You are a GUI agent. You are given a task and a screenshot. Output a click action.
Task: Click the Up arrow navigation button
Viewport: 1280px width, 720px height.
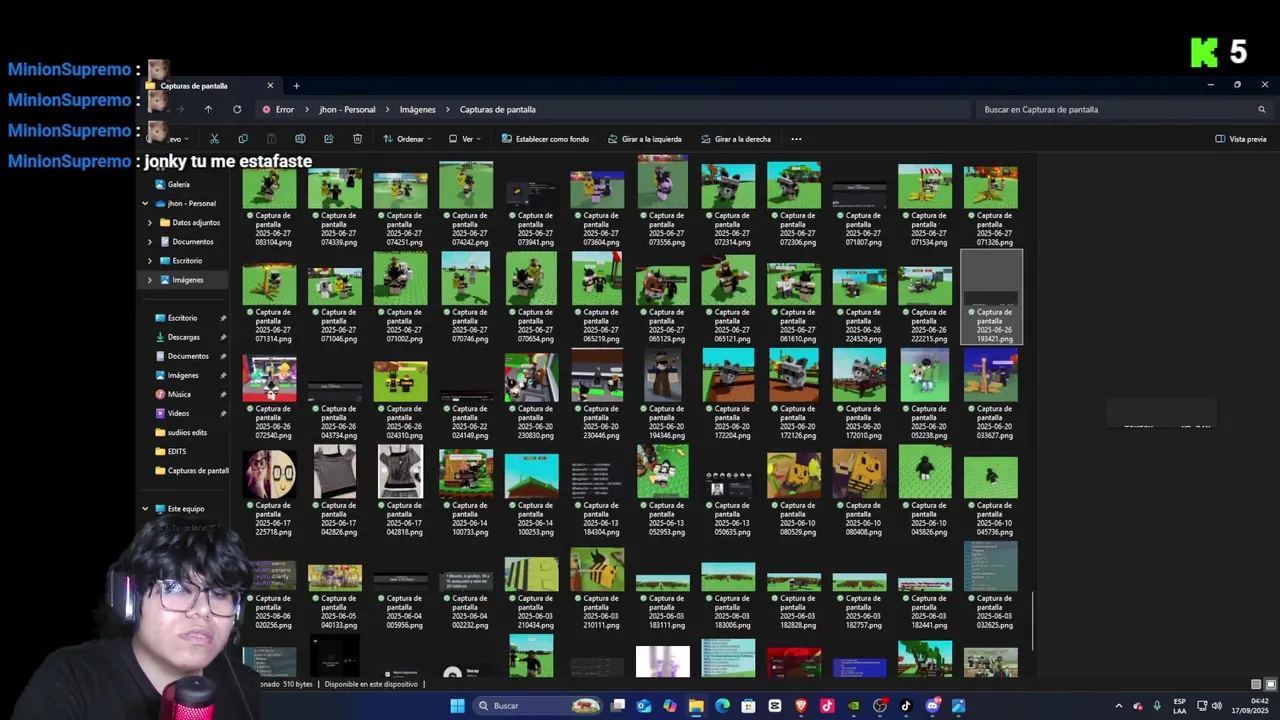(208, 109)
